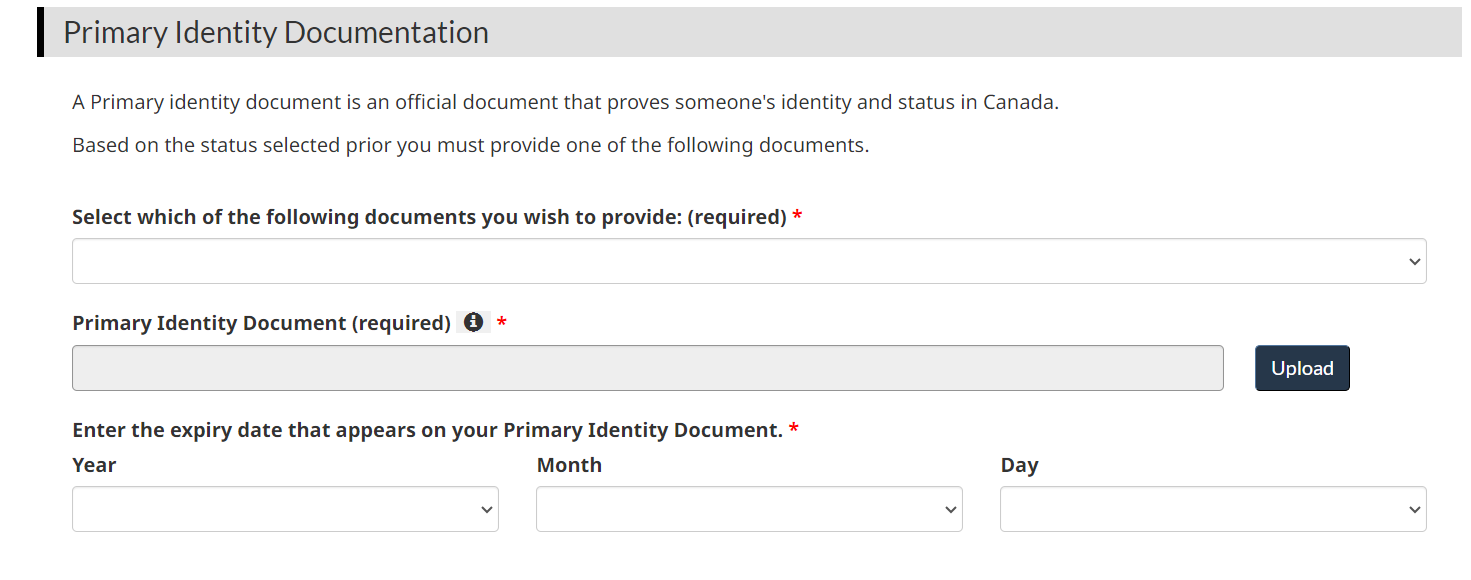The width and height of the screenshot is (1471, 580).
Task: Open the document selection dropdown
Action: (x=749, y=261)
